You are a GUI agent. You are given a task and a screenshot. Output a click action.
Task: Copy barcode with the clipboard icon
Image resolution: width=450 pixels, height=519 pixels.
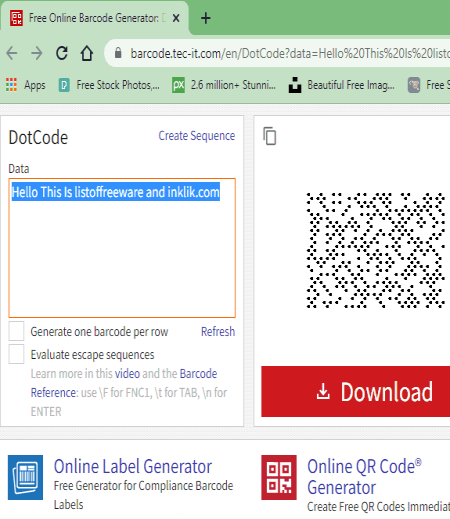coord(270,136)
